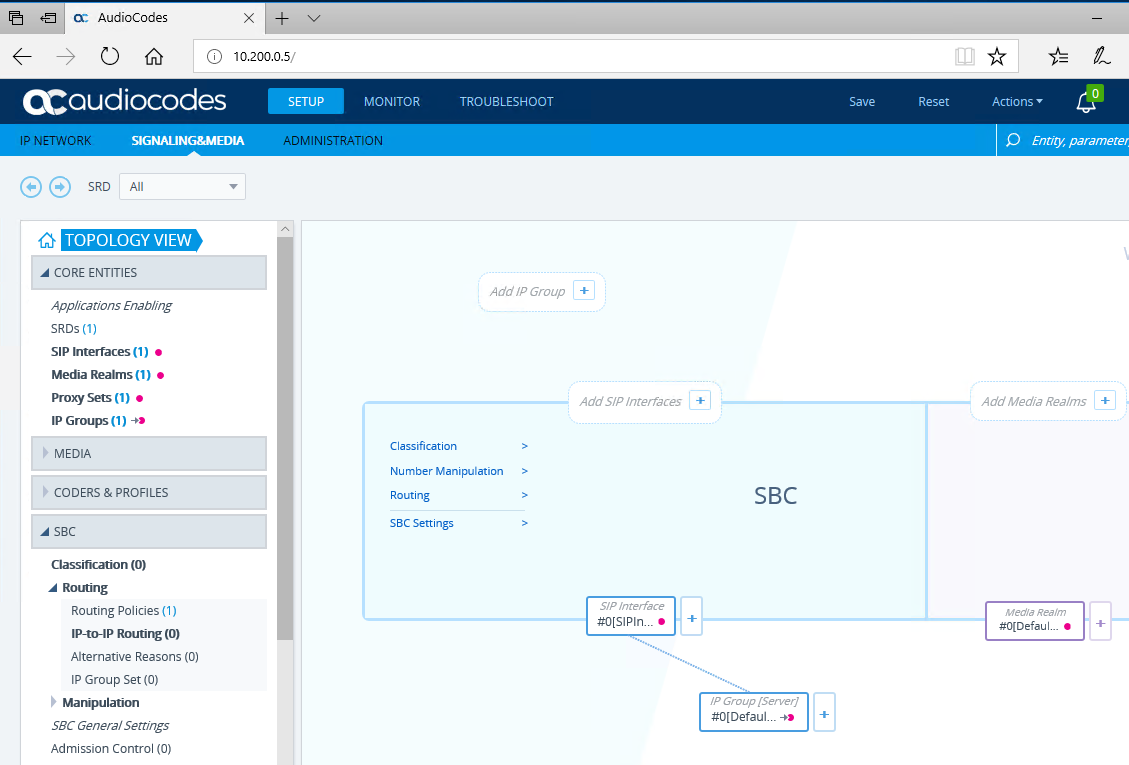Open IP Groups (1) in sidebar
Image resolution: width=1129 pixels, height=765 pixels.
click(89, 421)
